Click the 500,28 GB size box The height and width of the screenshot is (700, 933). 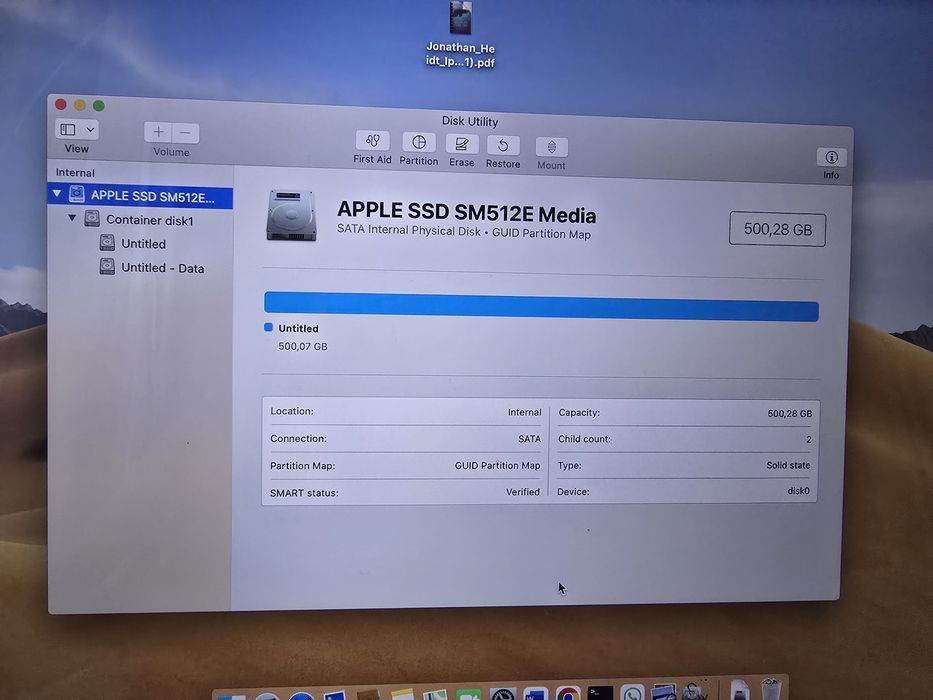pyautogui.click(x=777, y=229)
